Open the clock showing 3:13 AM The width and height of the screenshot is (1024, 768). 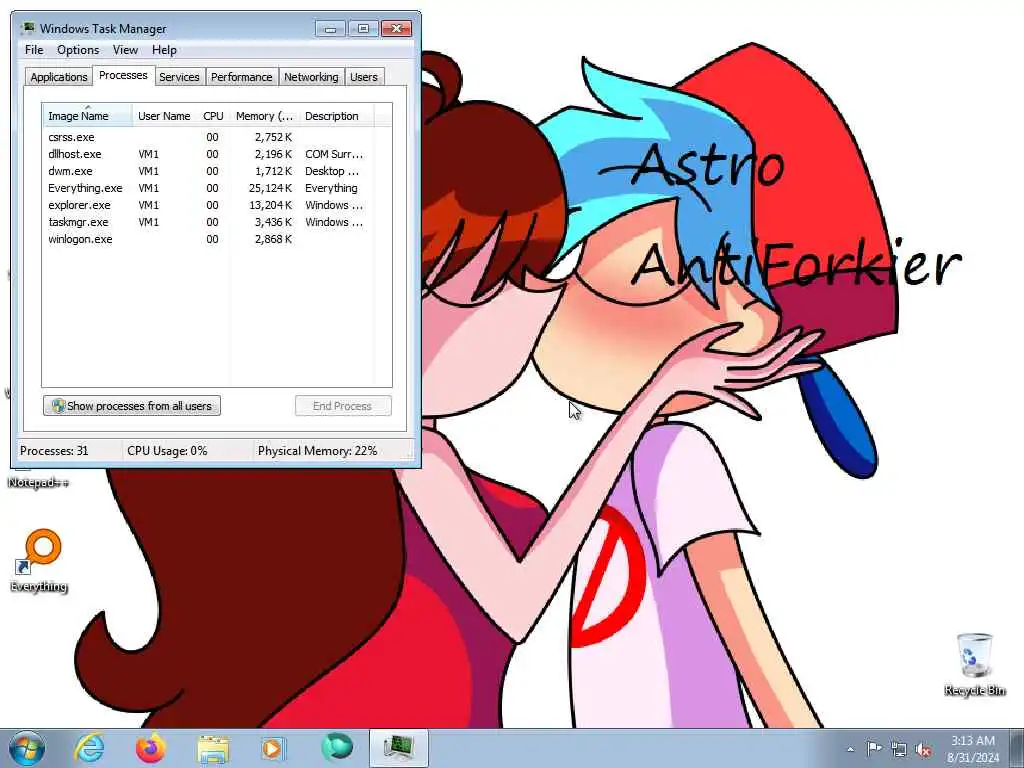[972, 748]
